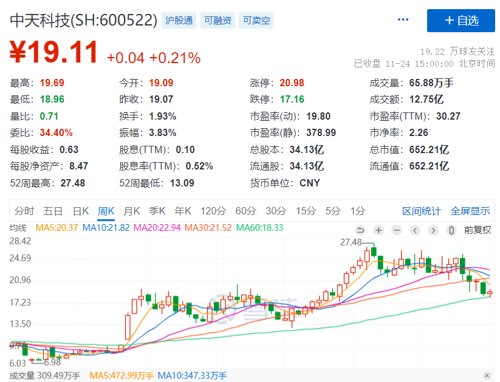
Task: Select the 60分 interval tab
Action: tap(246, 211)
